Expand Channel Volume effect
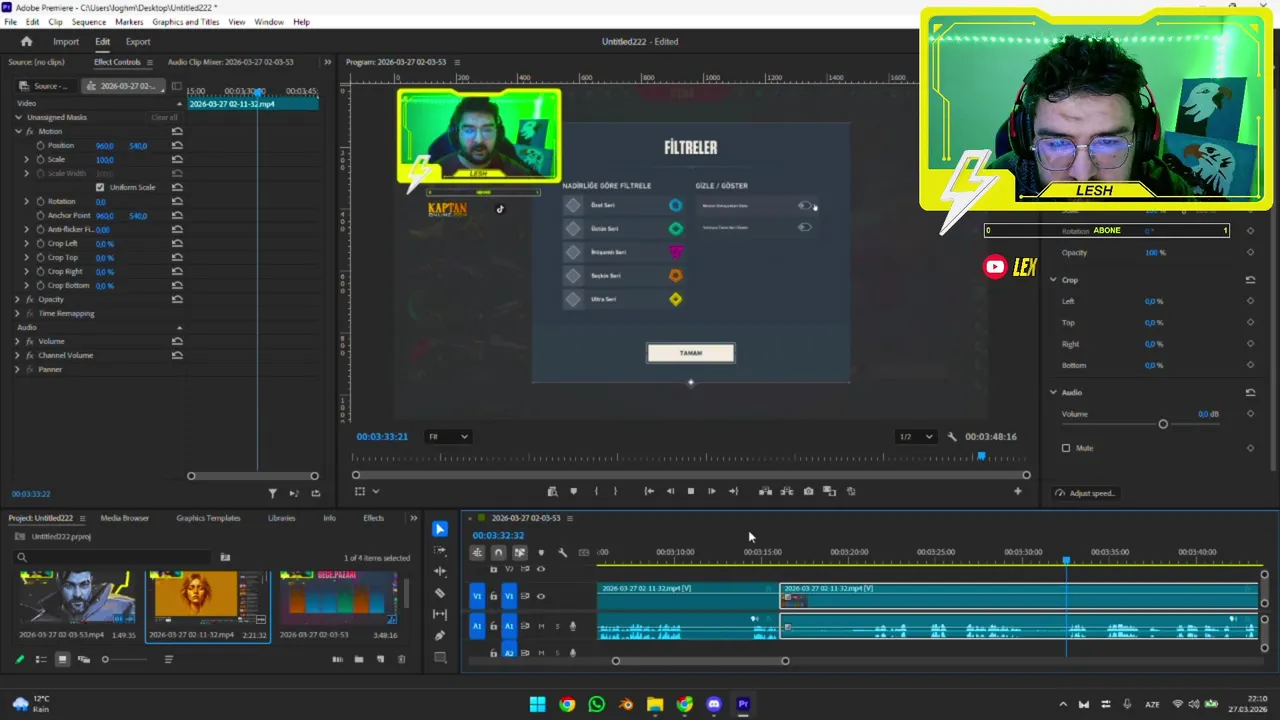The image size is (1280, 720). (x=17, y=356)
